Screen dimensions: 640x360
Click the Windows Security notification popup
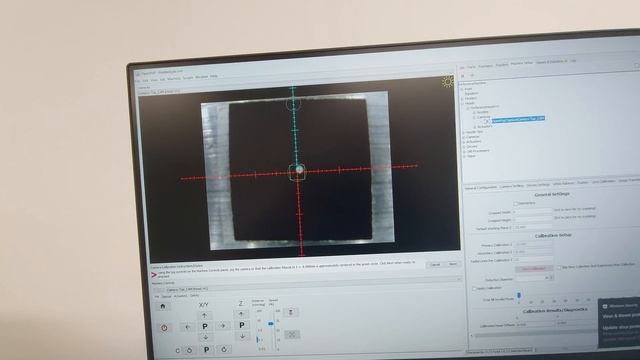tap(619, 323)
